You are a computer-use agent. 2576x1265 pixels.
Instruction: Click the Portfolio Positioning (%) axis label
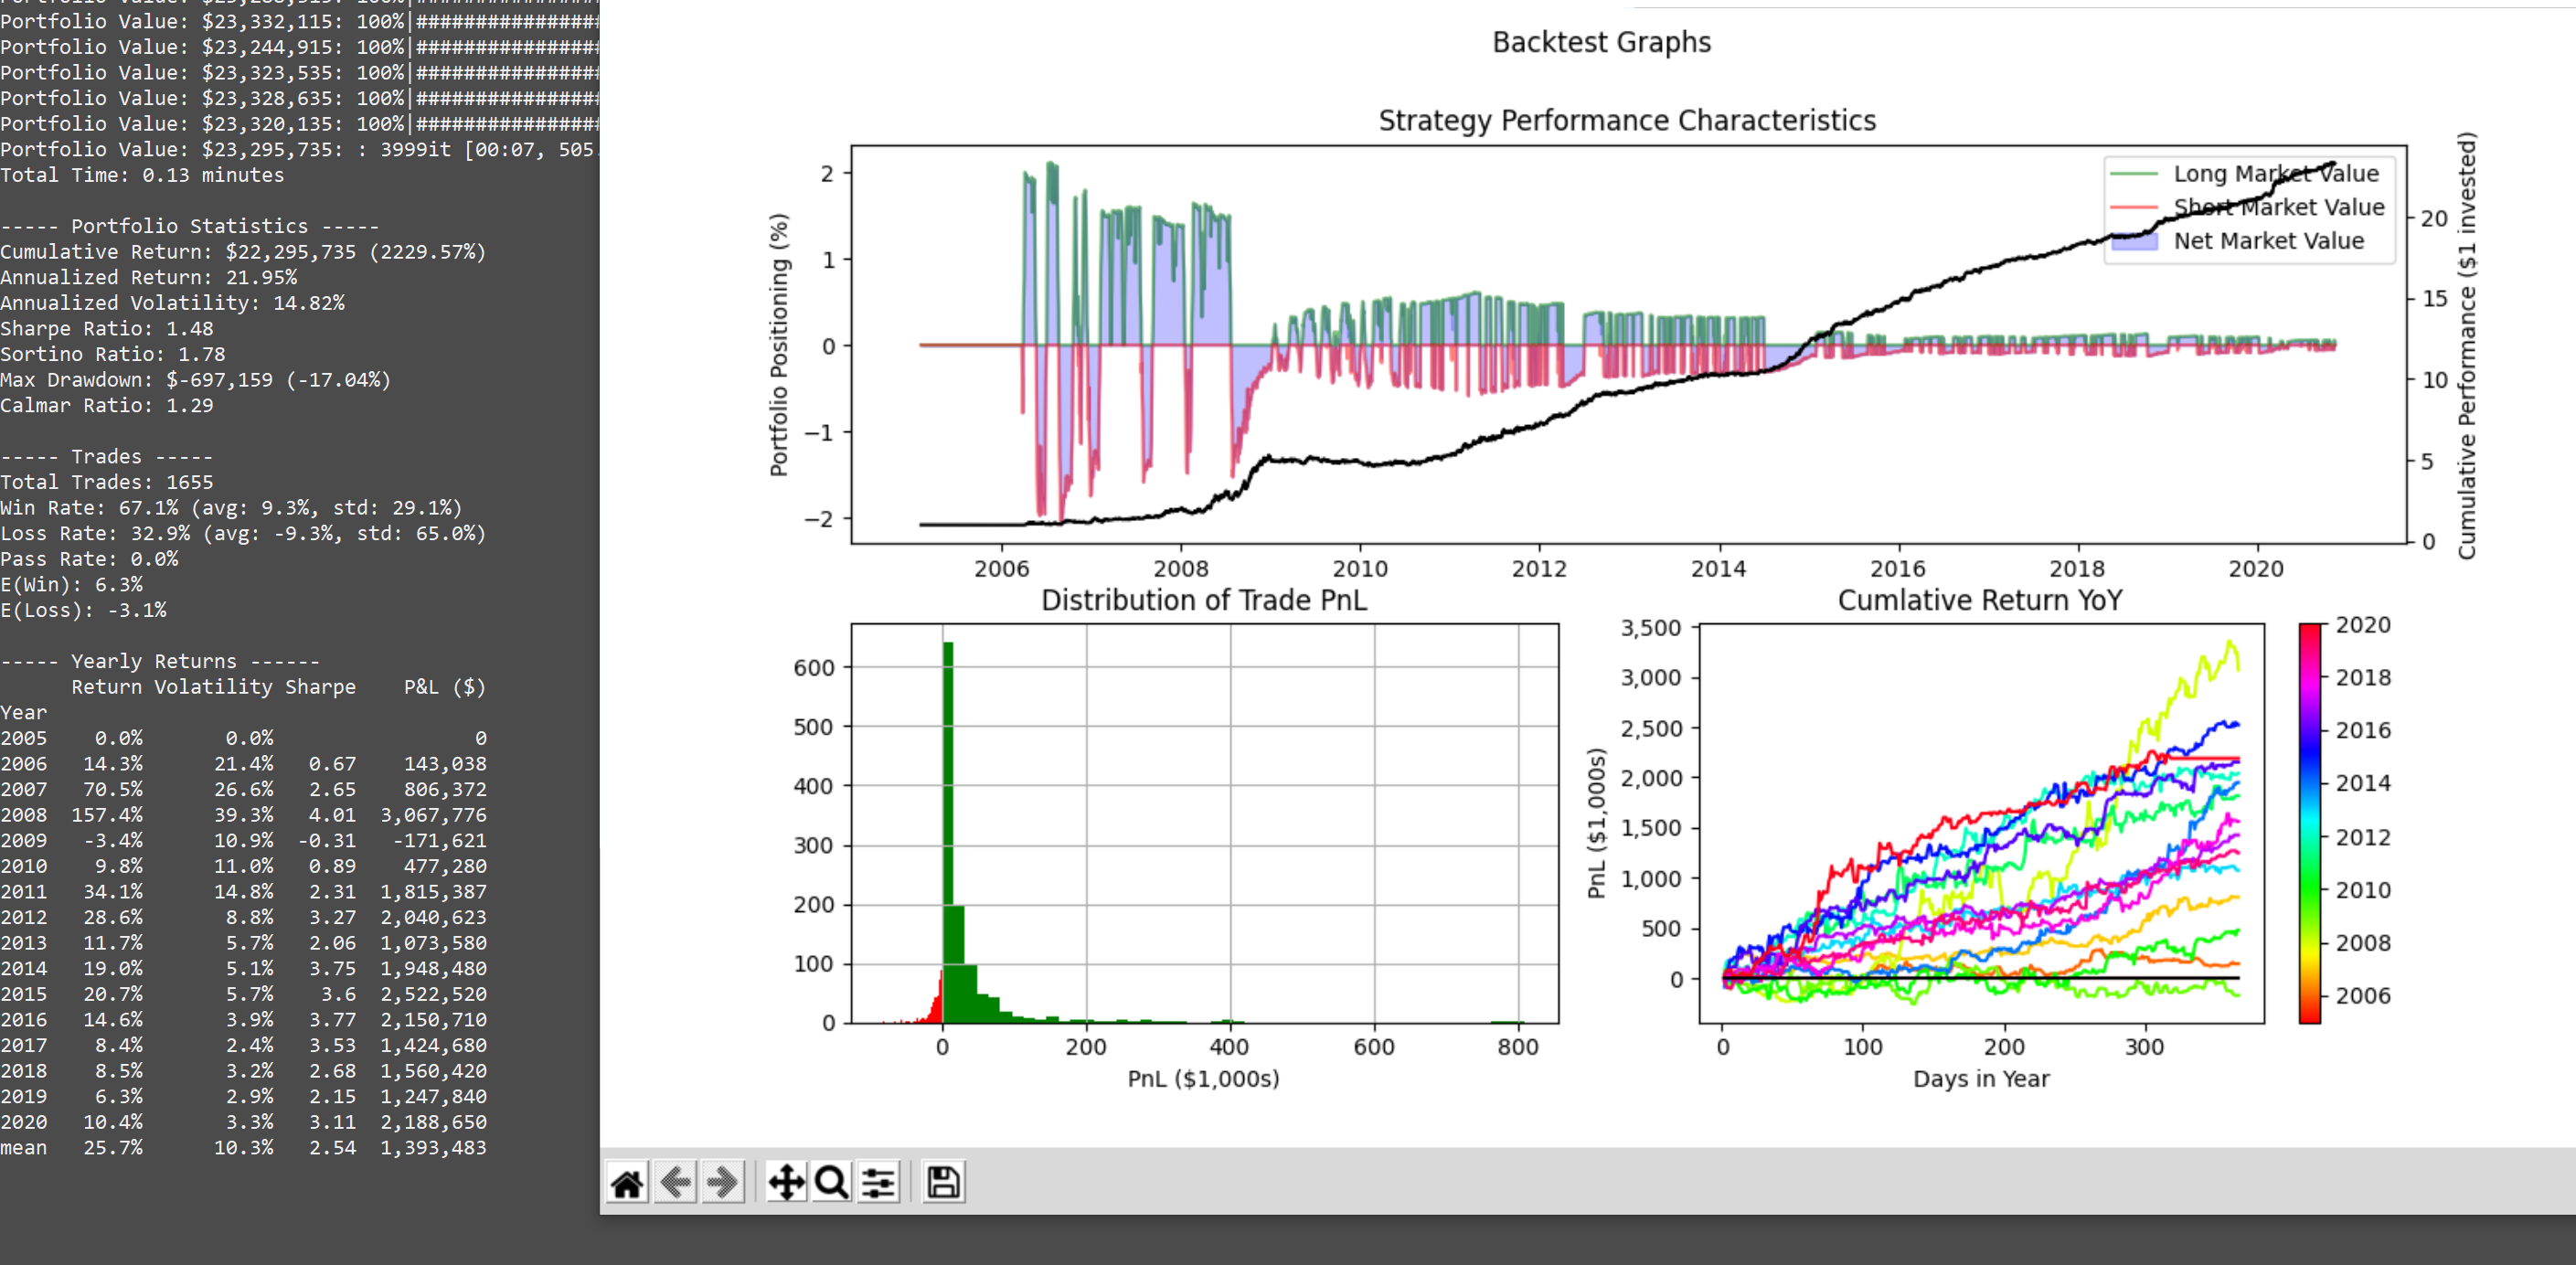pyautogui.click(x=779, y=345)
